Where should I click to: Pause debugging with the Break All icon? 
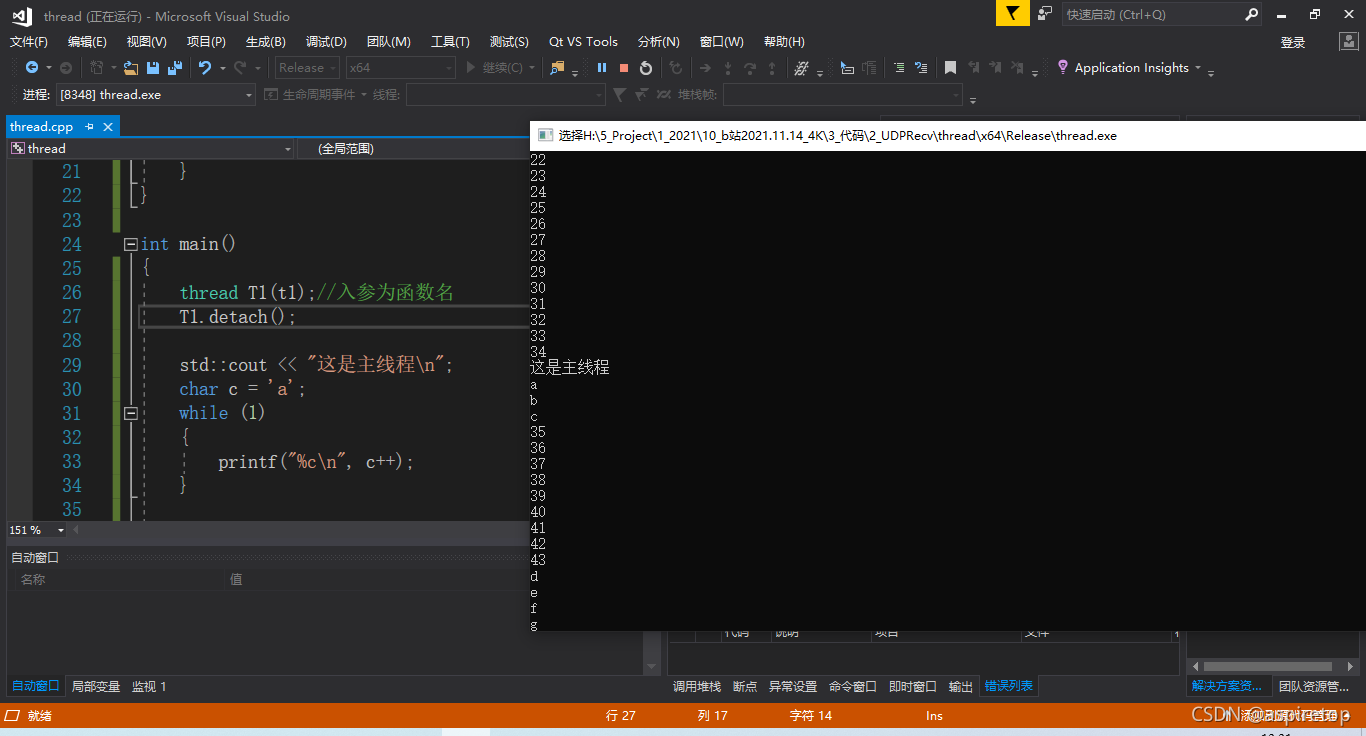(x=602, y=67)
